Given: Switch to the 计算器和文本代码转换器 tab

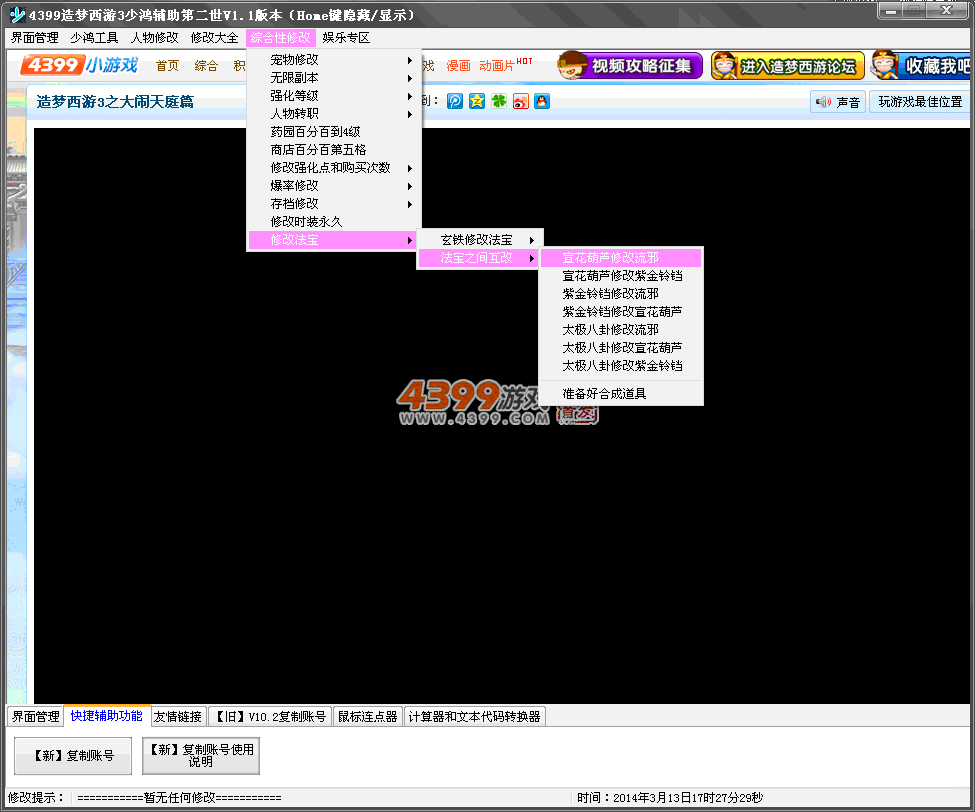Looking at the screenshot, I should click(x=474, y=717).
